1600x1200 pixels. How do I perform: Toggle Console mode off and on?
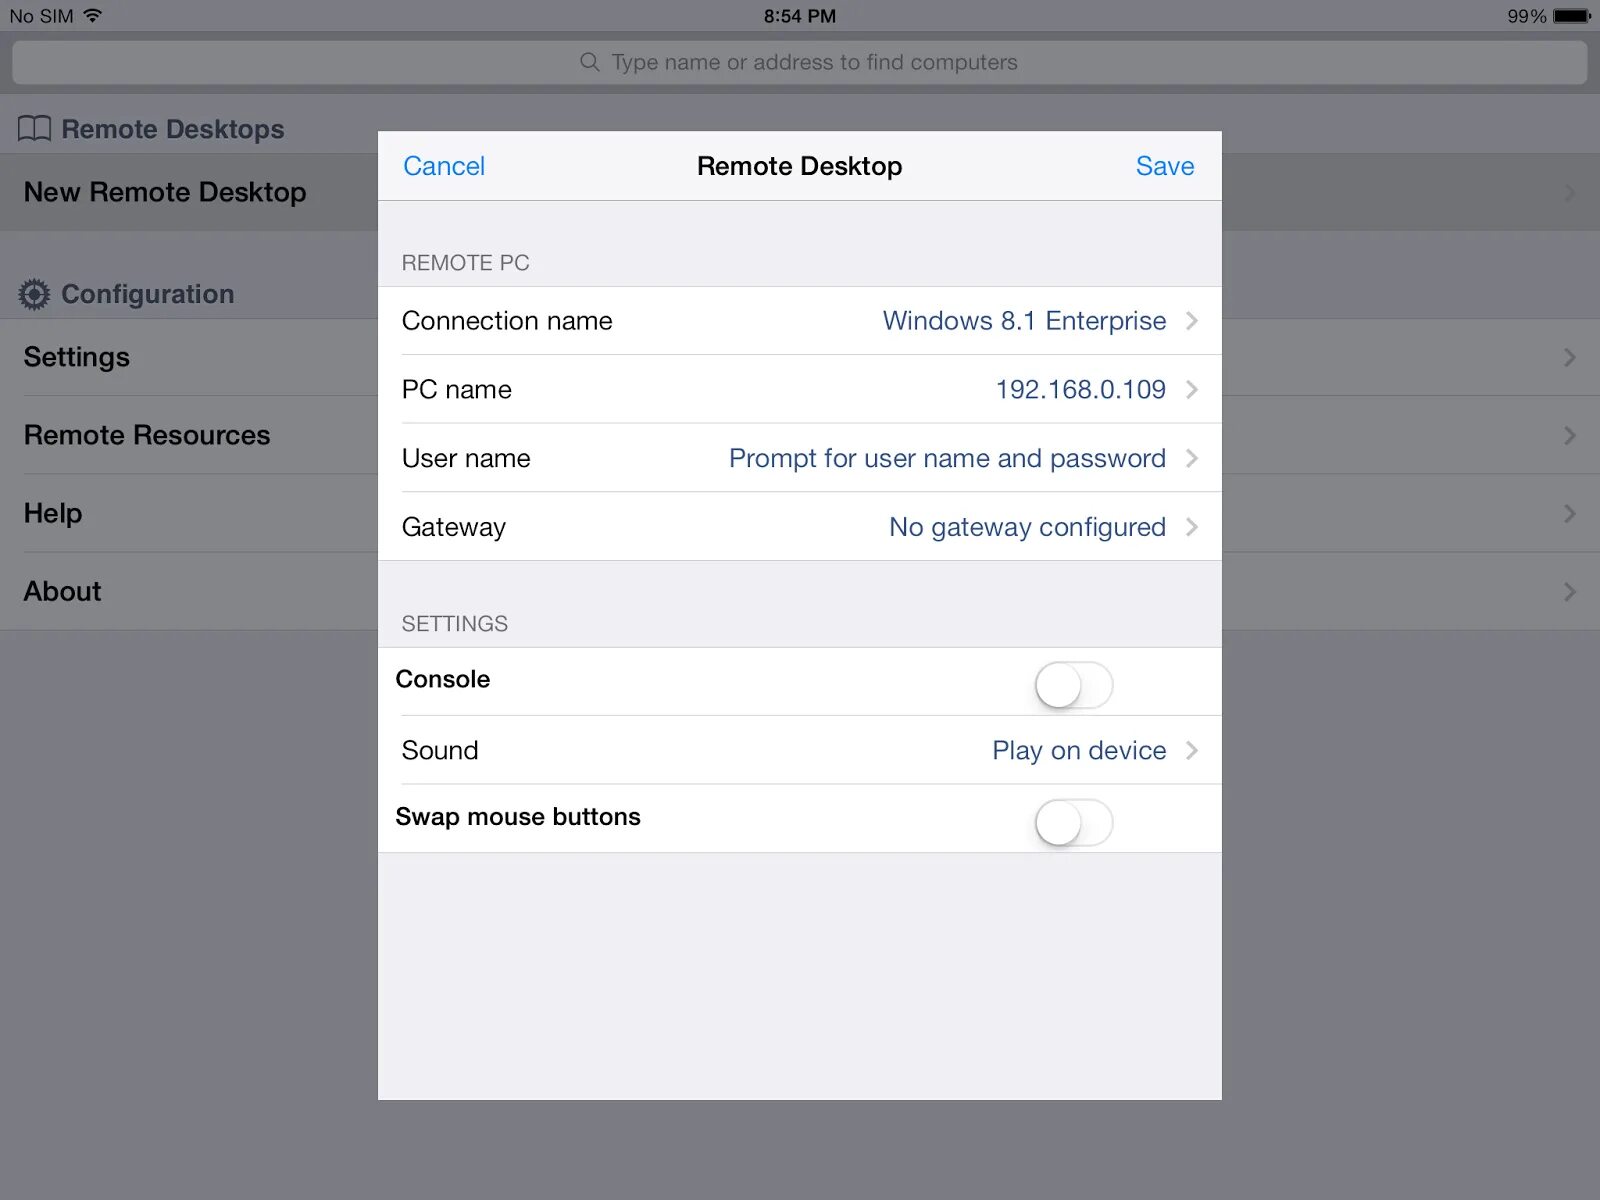pyautogui.click(x=1075, y=685)
